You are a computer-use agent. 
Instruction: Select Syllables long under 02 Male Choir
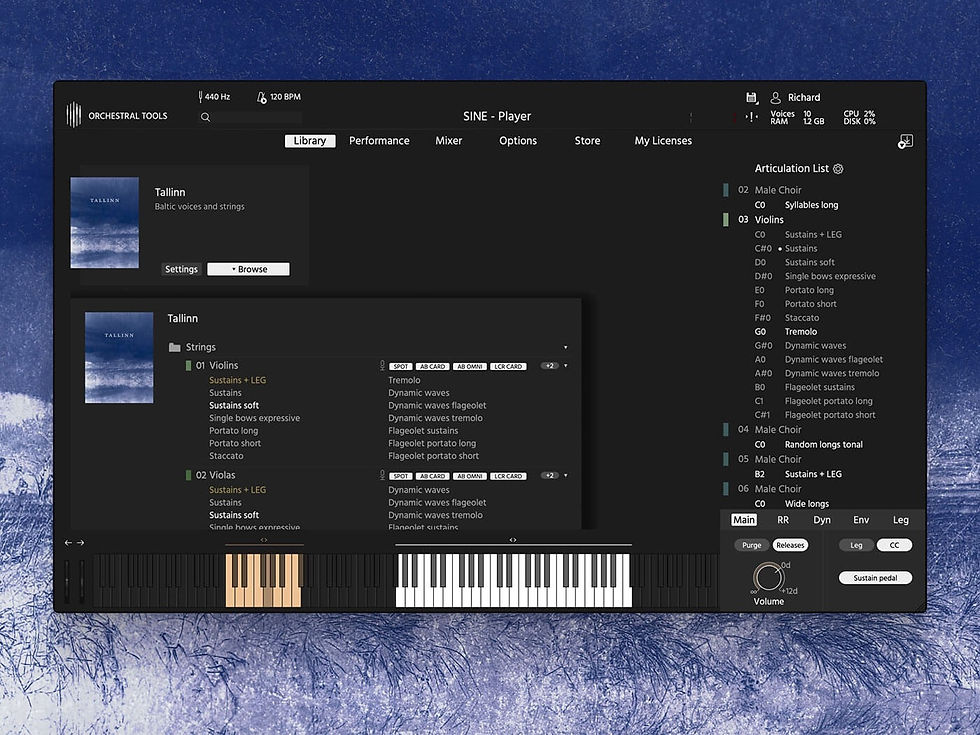[x=811, y=205]
